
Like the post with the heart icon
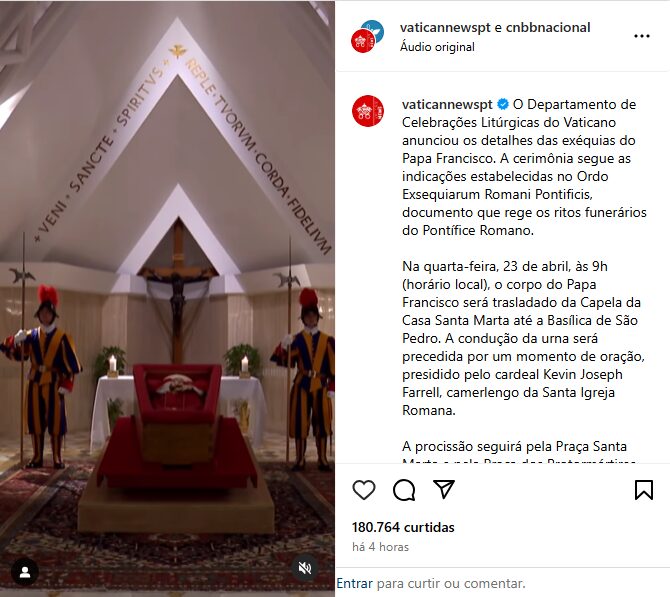[x=364, y=490]
